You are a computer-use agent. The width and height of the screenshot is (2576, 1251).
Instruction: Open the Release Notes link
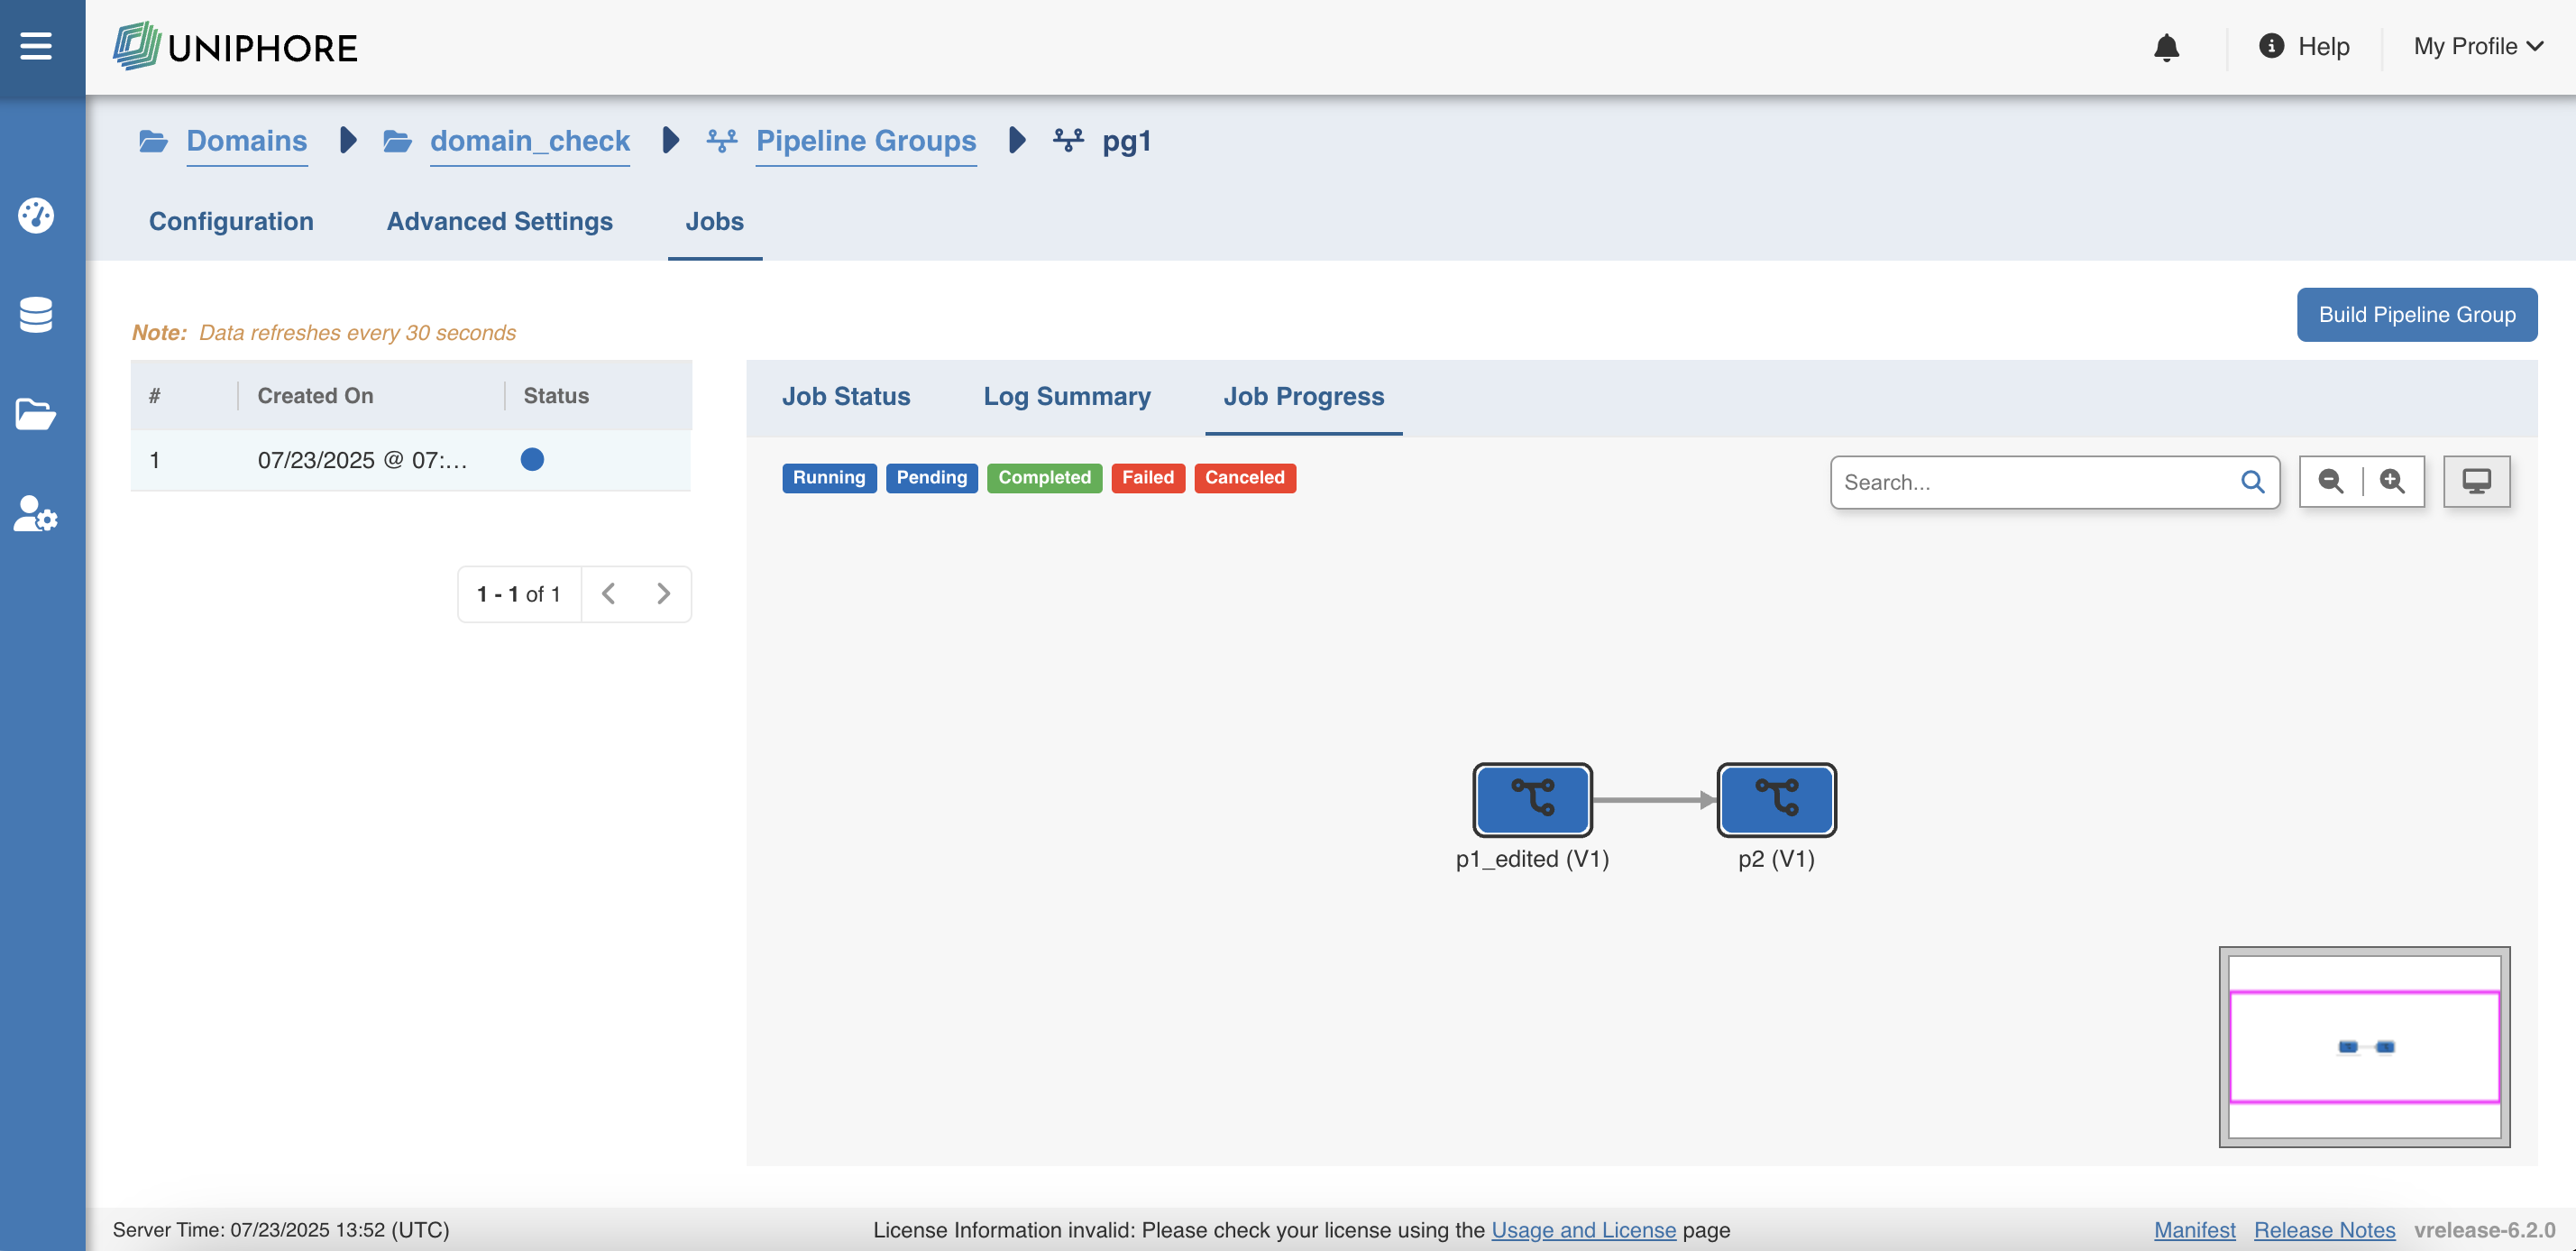pyautogui.click(x=2325, y=1230)
